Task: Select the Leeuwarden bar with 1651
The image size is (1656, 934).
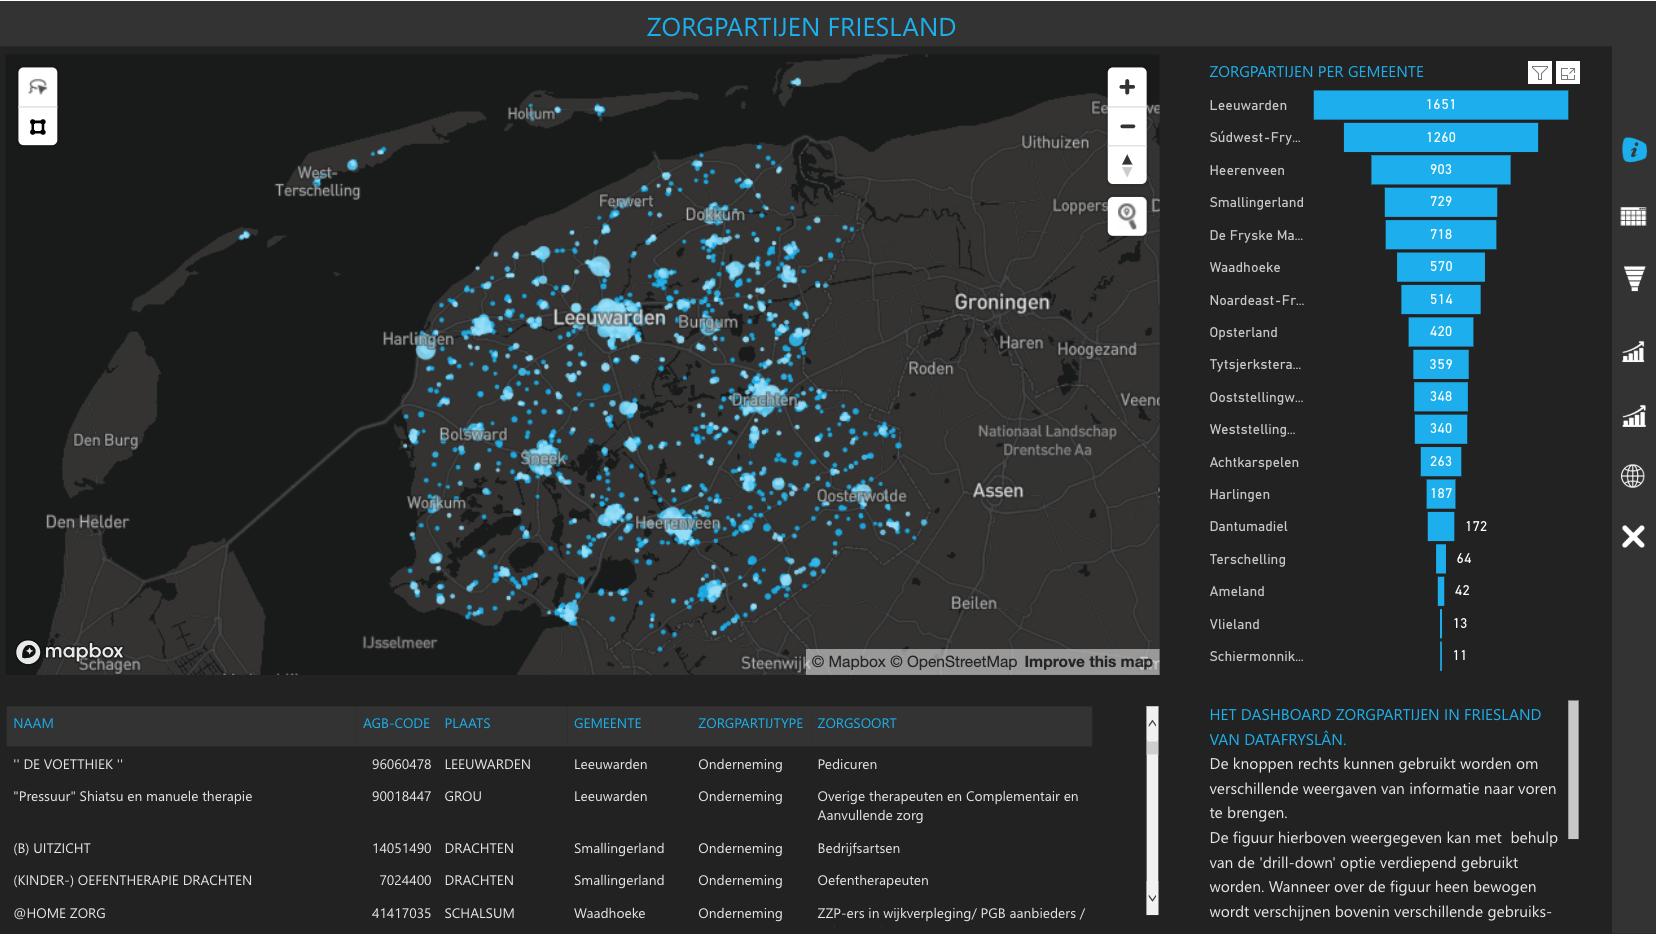Action: (1440, 105)
